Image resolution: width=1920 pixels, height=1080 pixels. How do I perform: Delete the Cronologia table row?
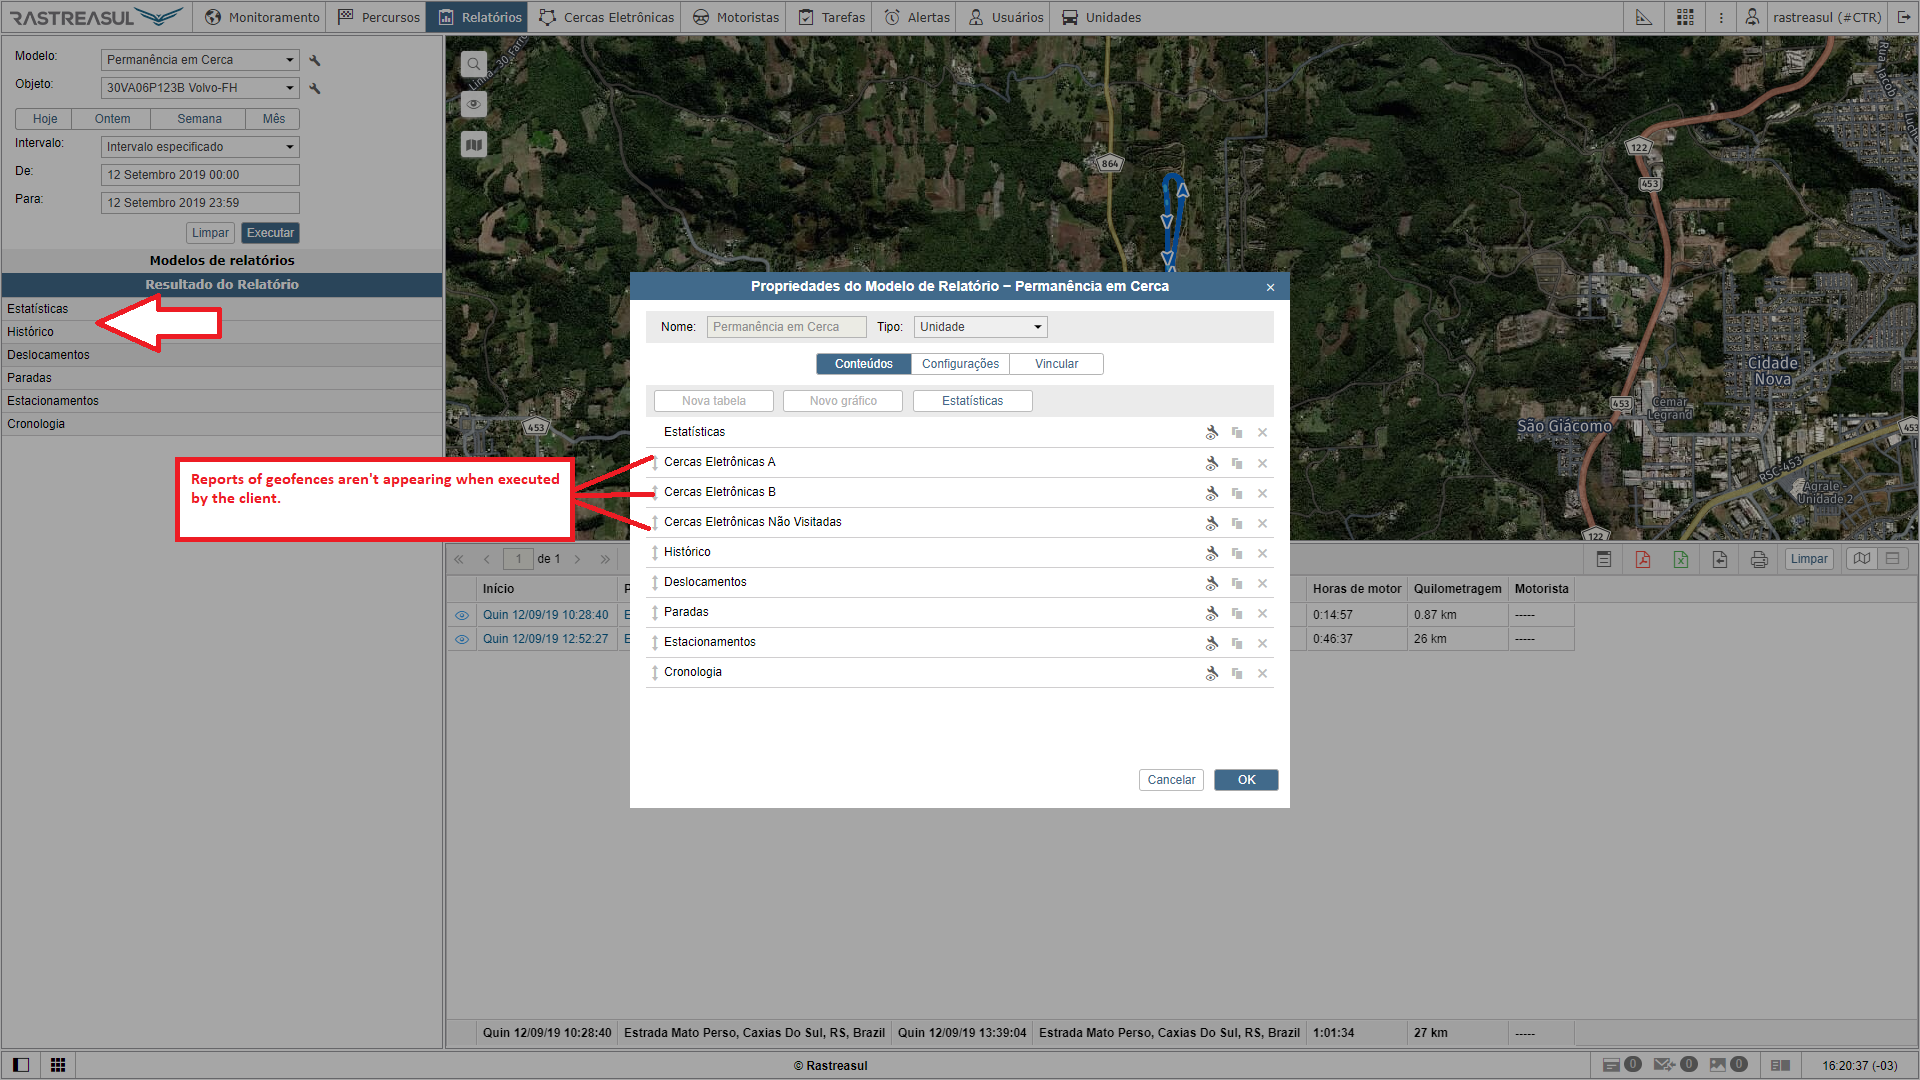pyautogui.click(x=1262, y=673)
